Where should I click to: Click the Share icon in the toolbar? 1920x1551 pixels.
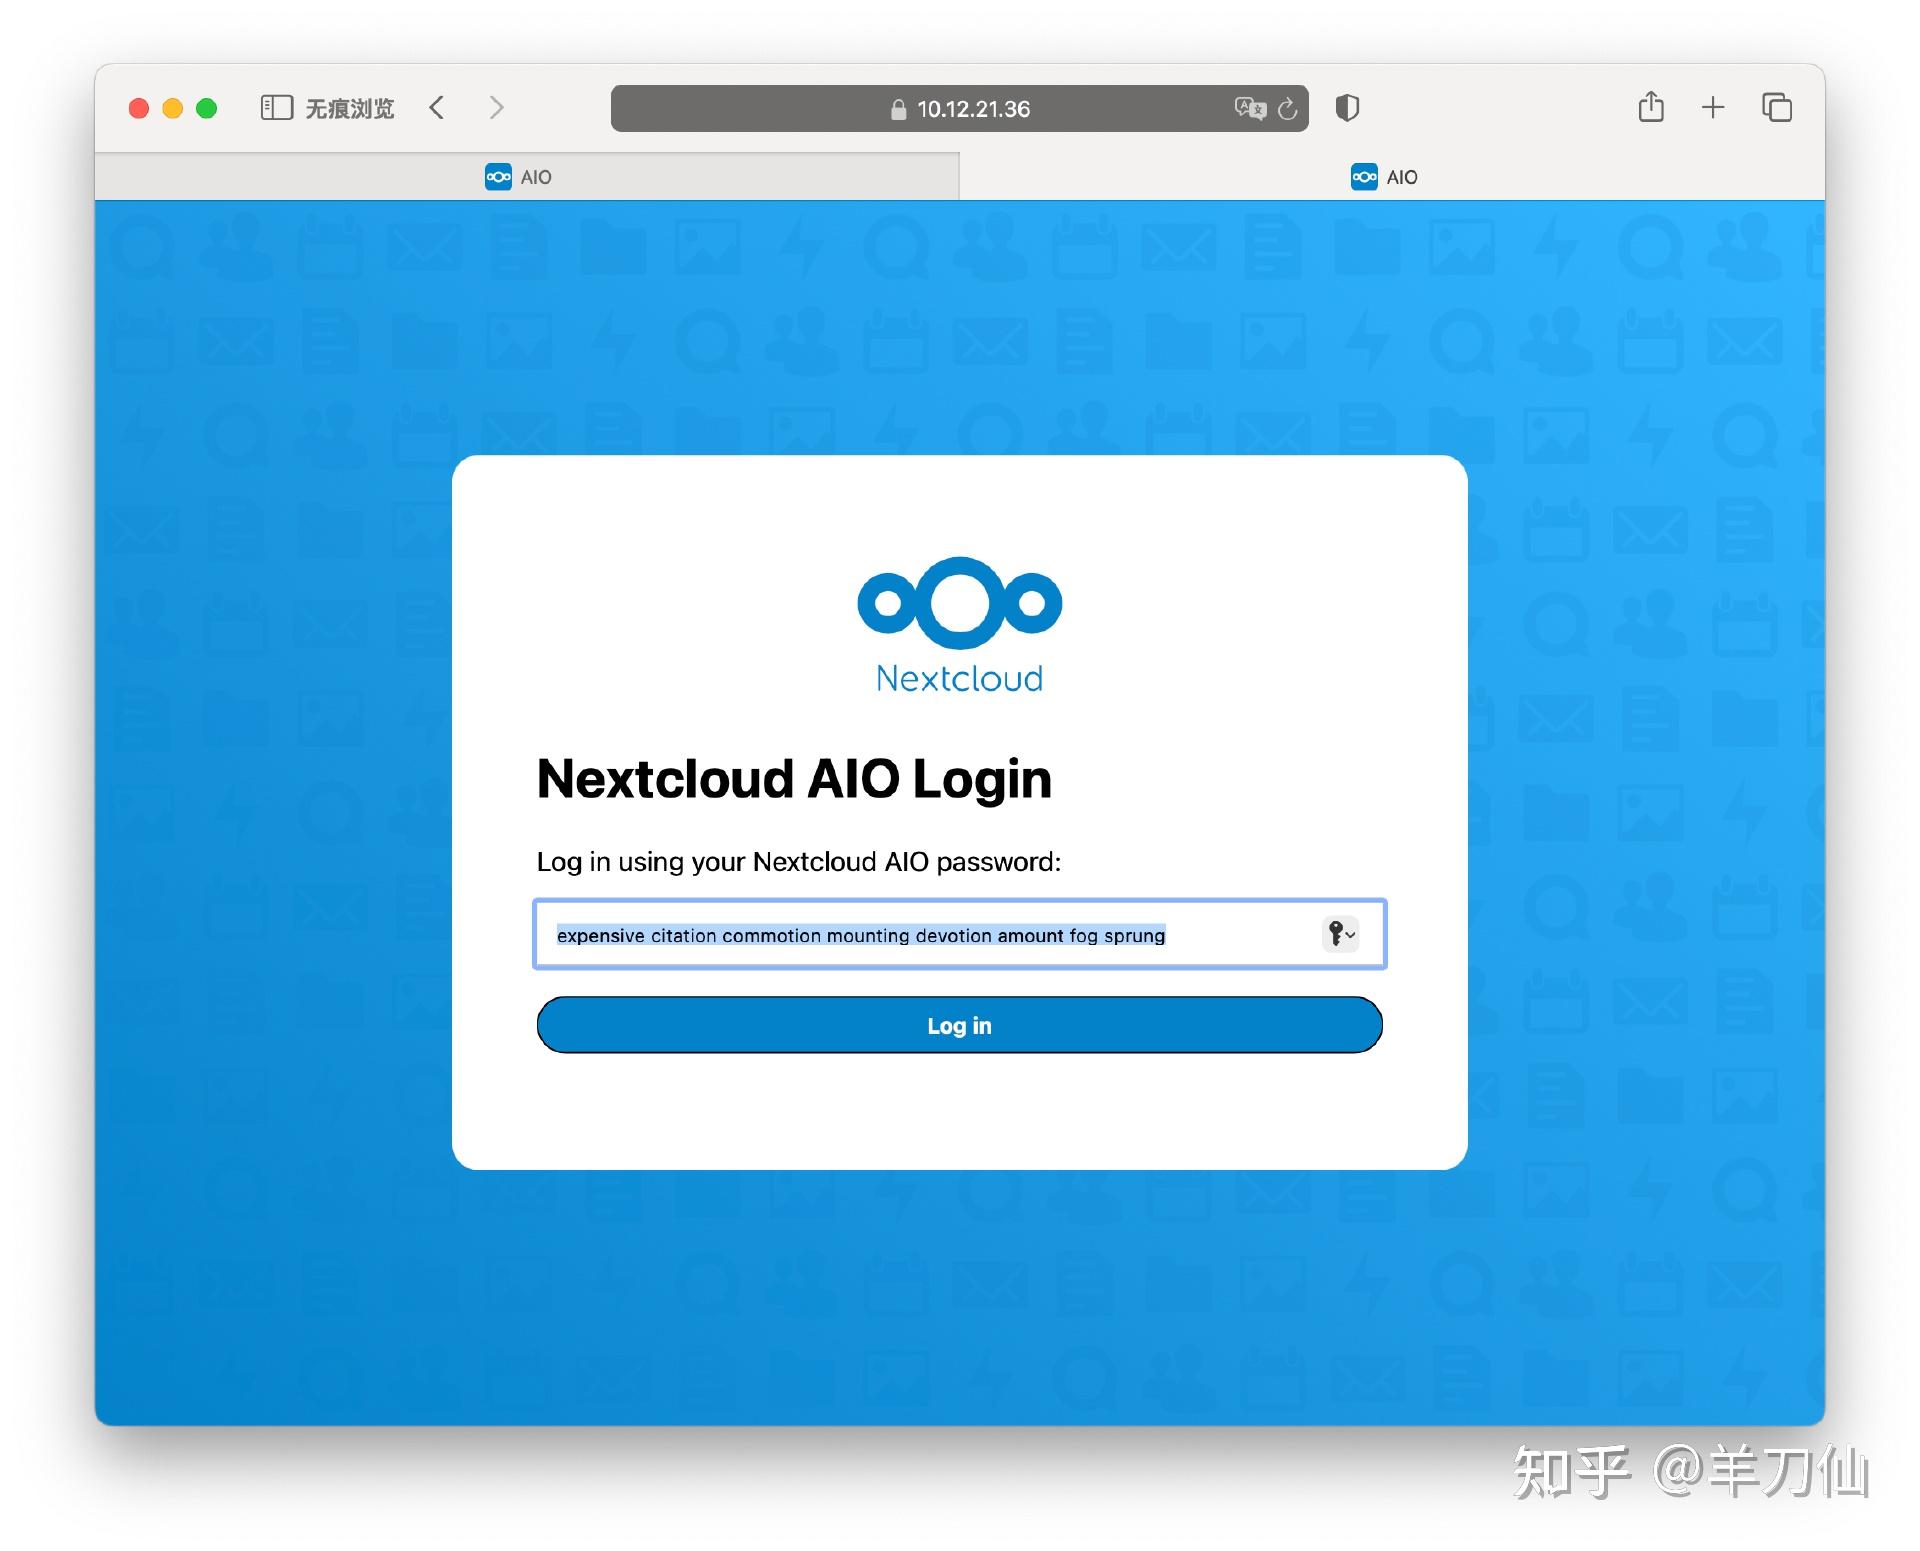[1651, 106]
